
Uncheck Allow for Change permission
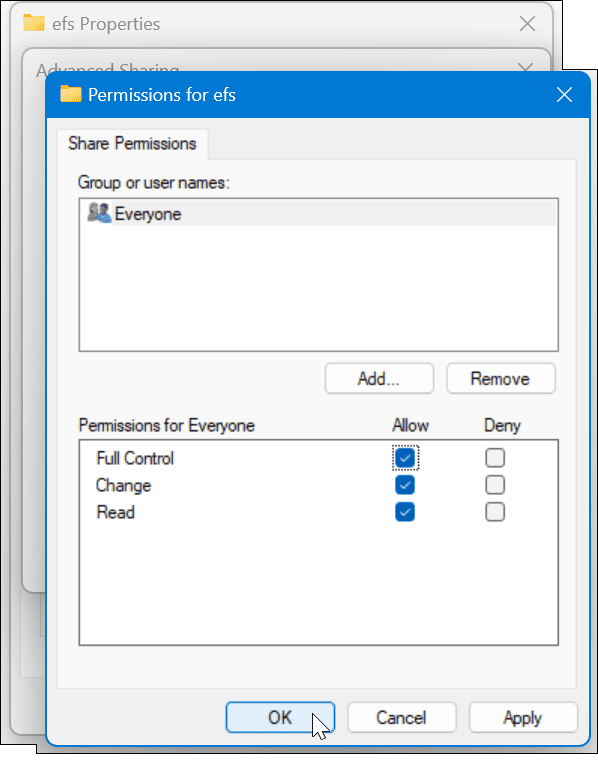[x=405, y=485]
